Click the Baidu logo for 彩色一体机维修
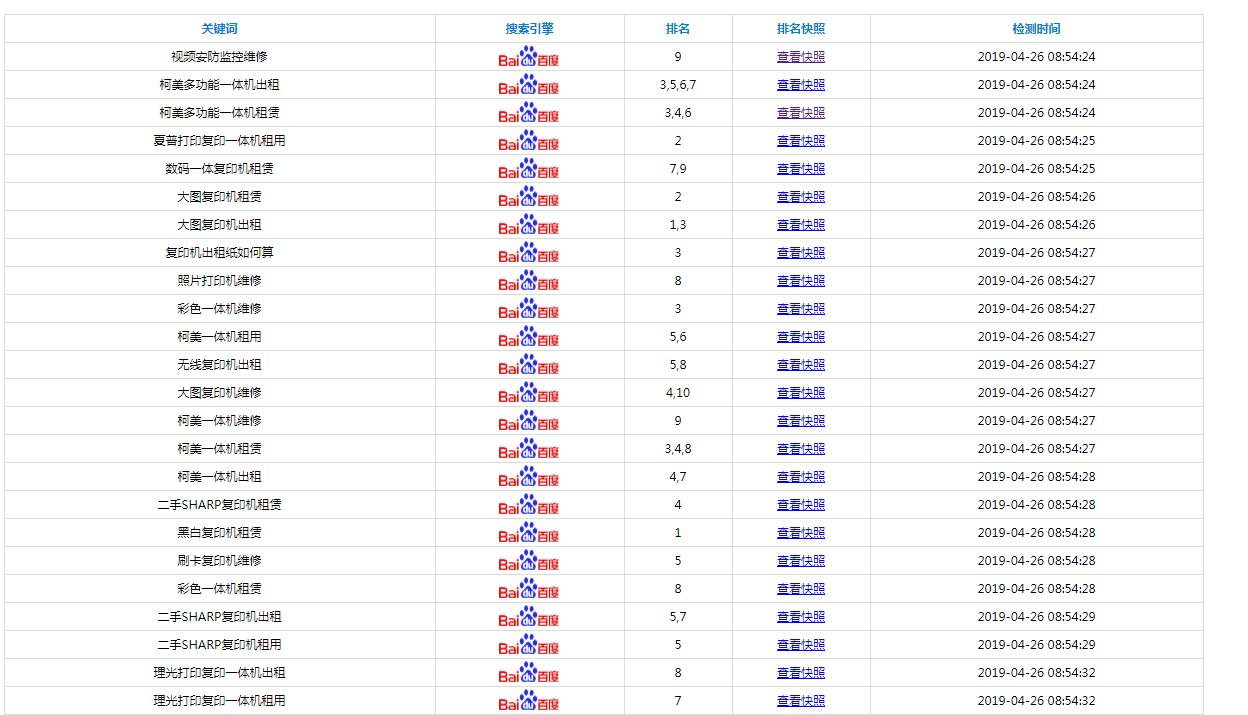This screenshot has height=715, width=1248. coord(529,310)
